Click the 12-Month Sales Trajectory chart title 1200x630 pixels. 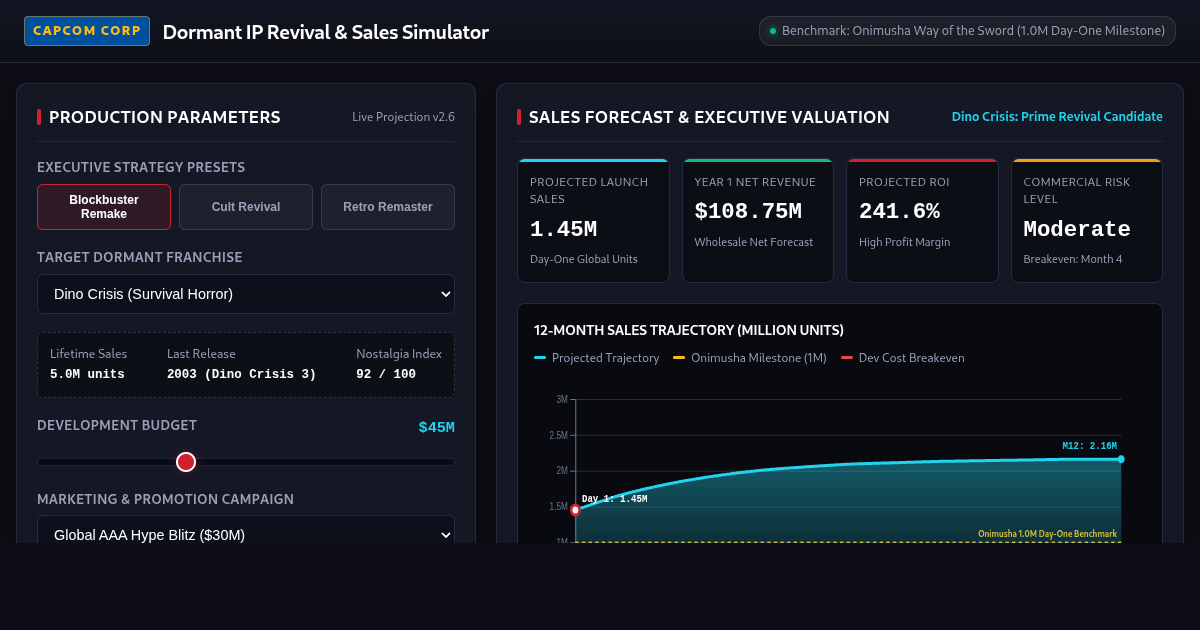tap(689, 330)
